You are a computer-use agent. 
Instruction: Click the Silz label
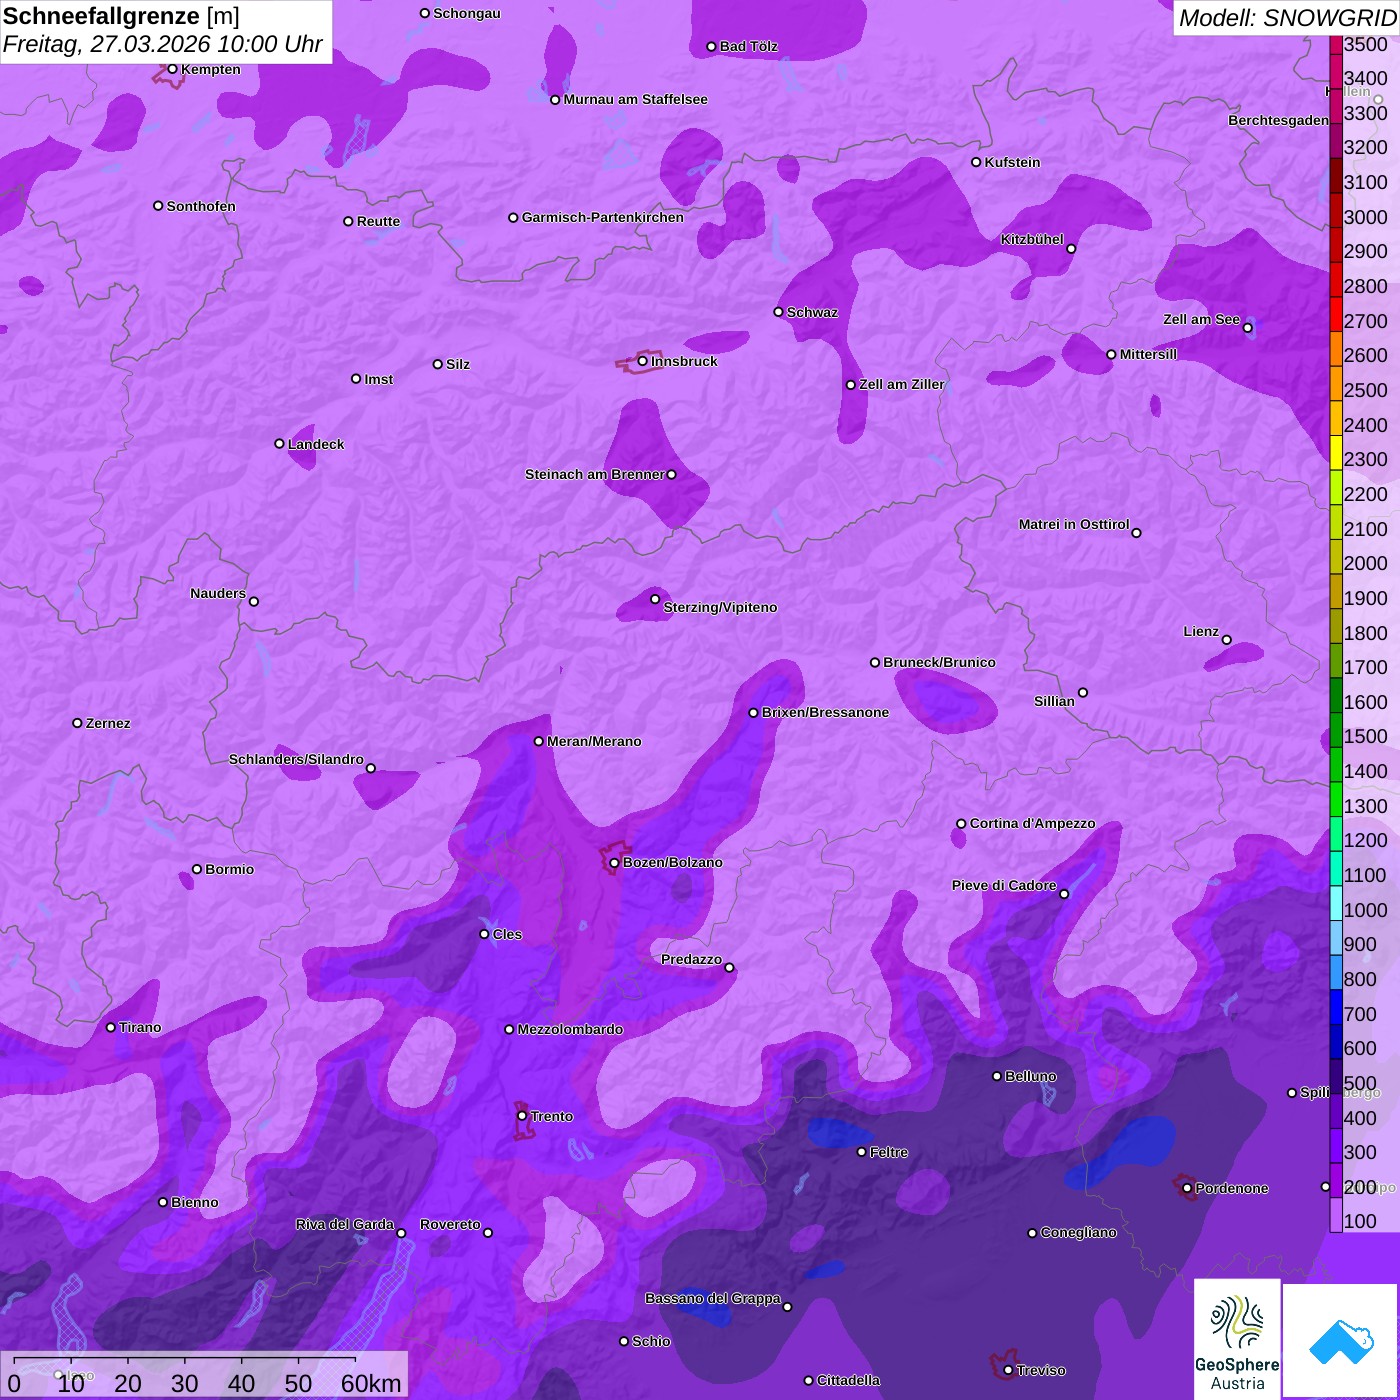coord(458,364)
